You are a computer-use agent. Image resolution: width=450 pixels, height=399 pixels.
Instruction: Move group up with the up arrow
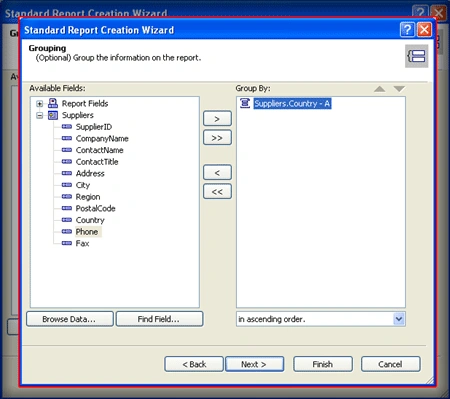pos(379,89)
